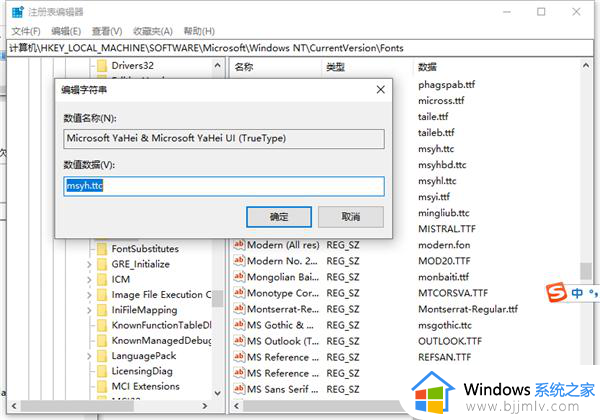Click the Modern No. 2 string value icon
600x420 pixels.
[239, 260]
